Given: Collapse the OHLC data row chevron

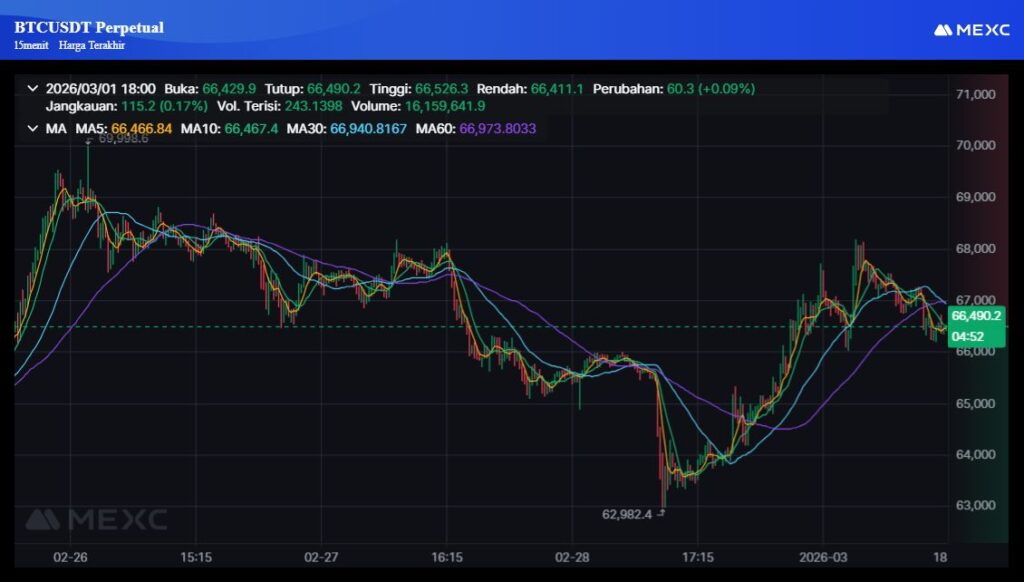Looking at the screenshot, I should [33, 88].
